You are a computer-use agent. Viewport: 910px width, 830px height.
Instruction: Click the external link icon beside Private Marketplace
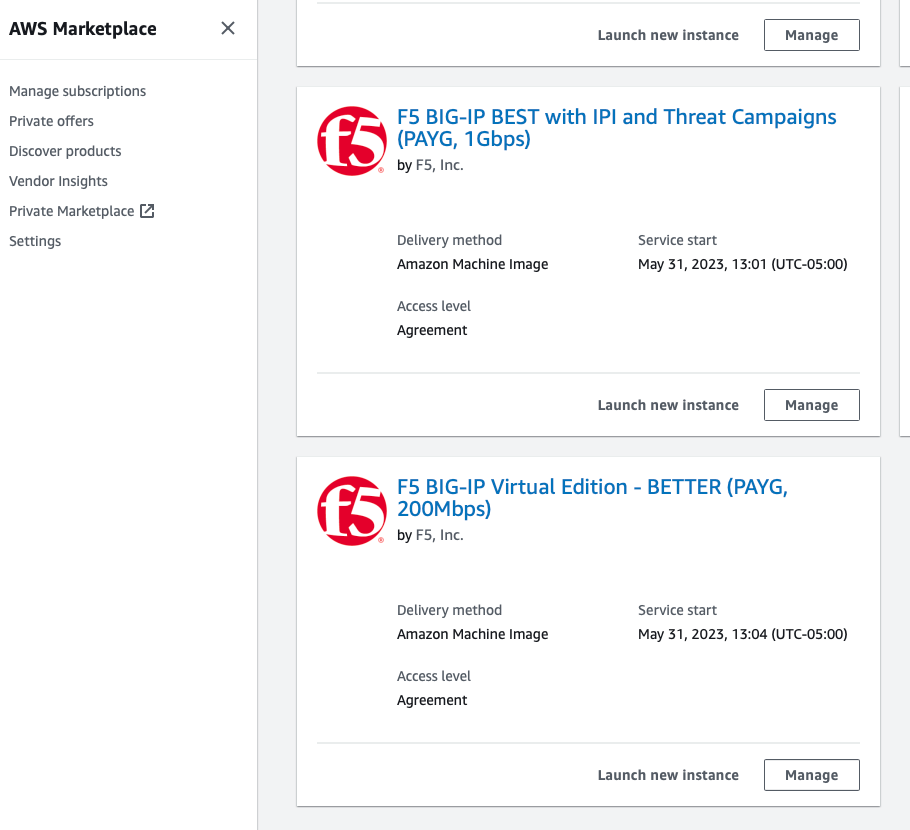(147, 211)
